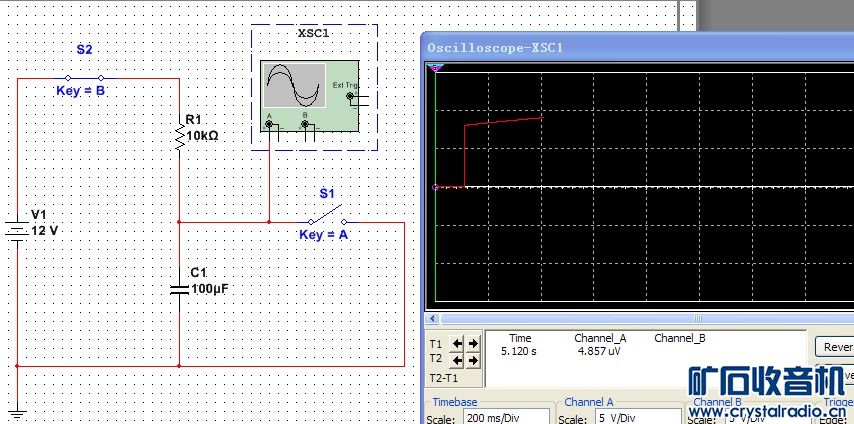Screen dimensions: 854x424
Task: Select the R1 resistor symbol
Action: [x=179, y=138]
